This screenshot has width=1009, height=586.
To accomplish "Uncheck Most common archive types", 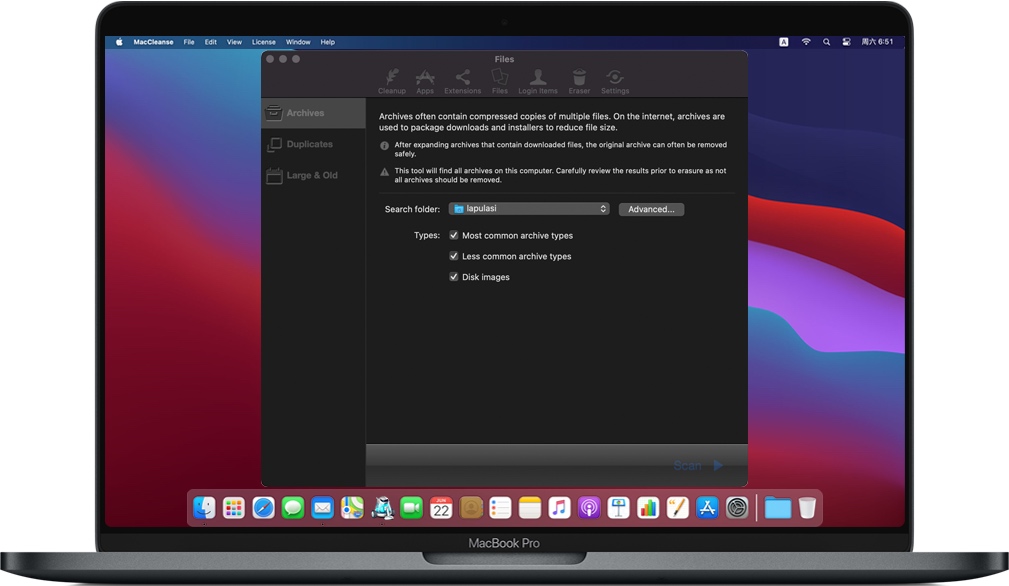I will point(454,236).
